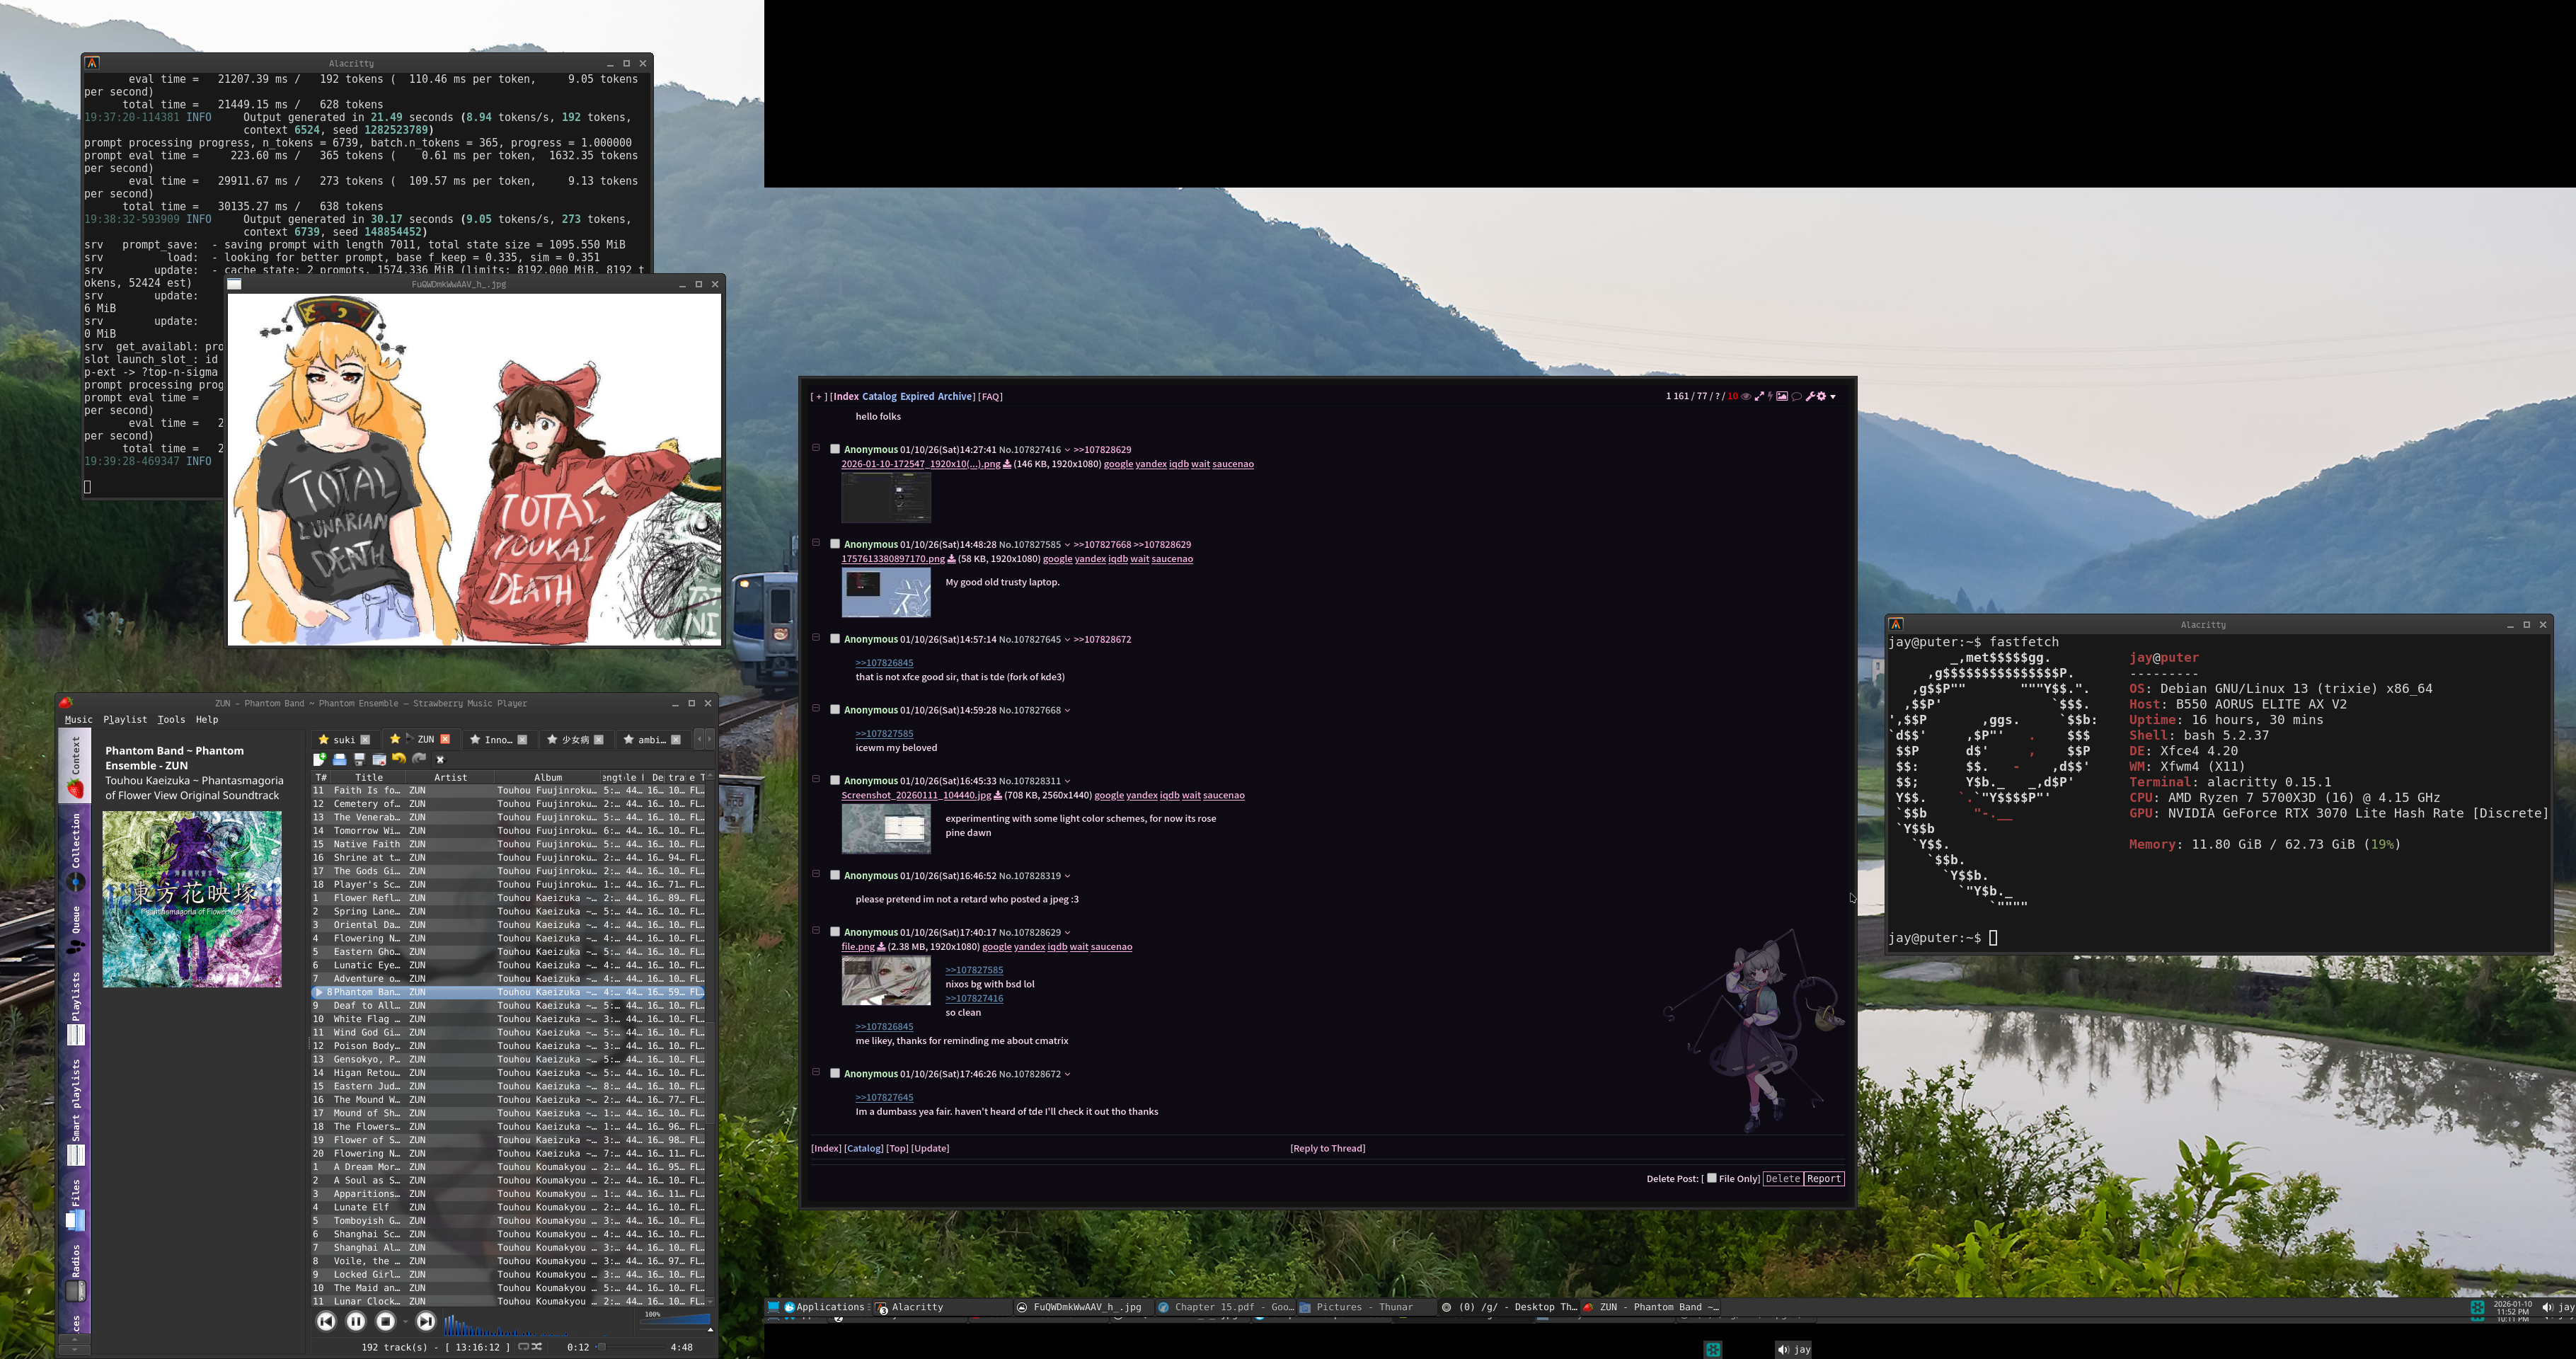Click the Report button
This screenshot has width=2576, height=1359.
(1823, 1178)
